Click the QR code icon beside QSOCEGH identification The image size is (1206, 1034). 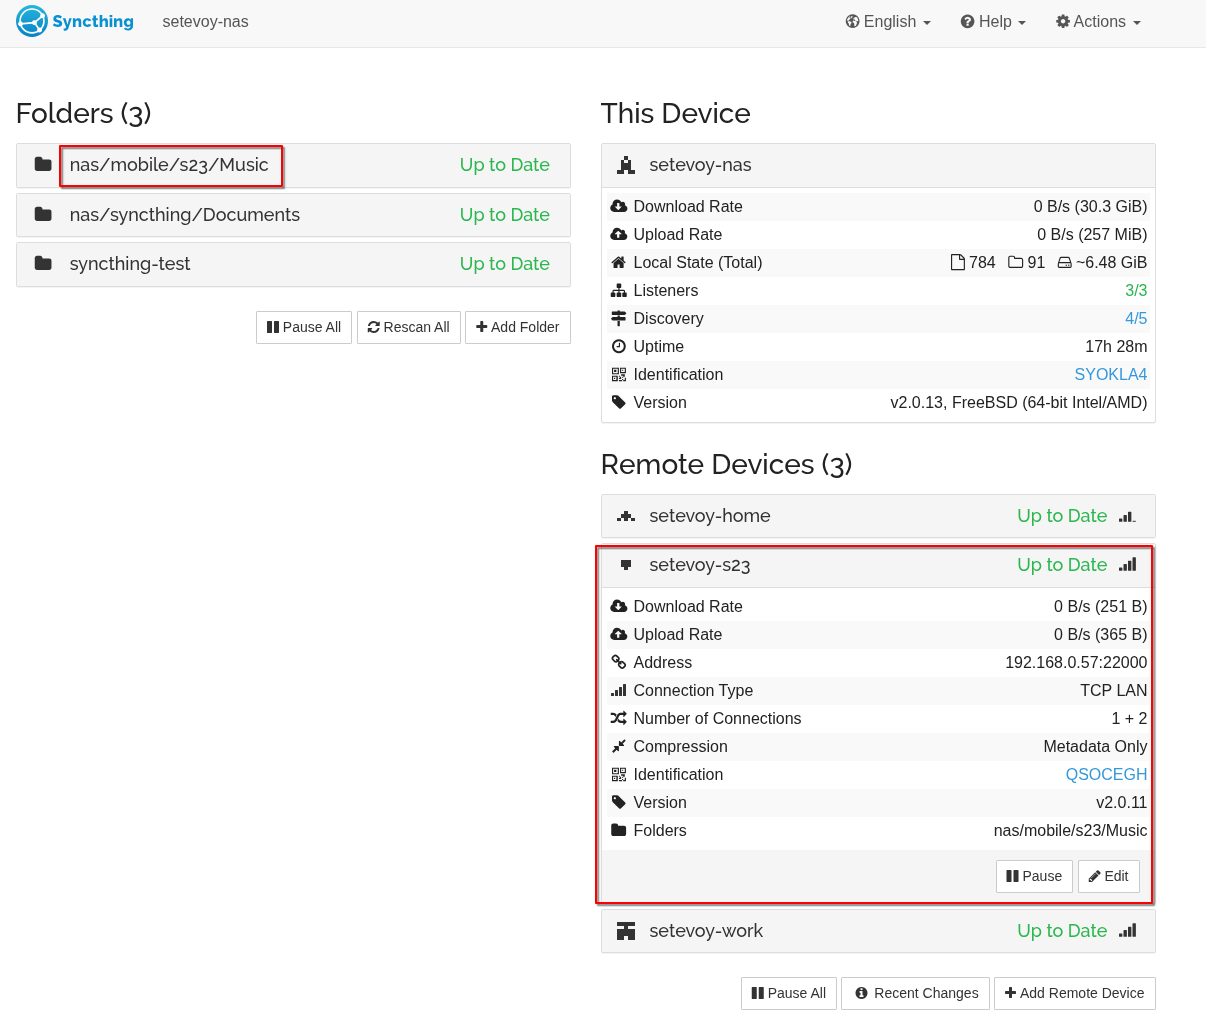click(619, 775)
